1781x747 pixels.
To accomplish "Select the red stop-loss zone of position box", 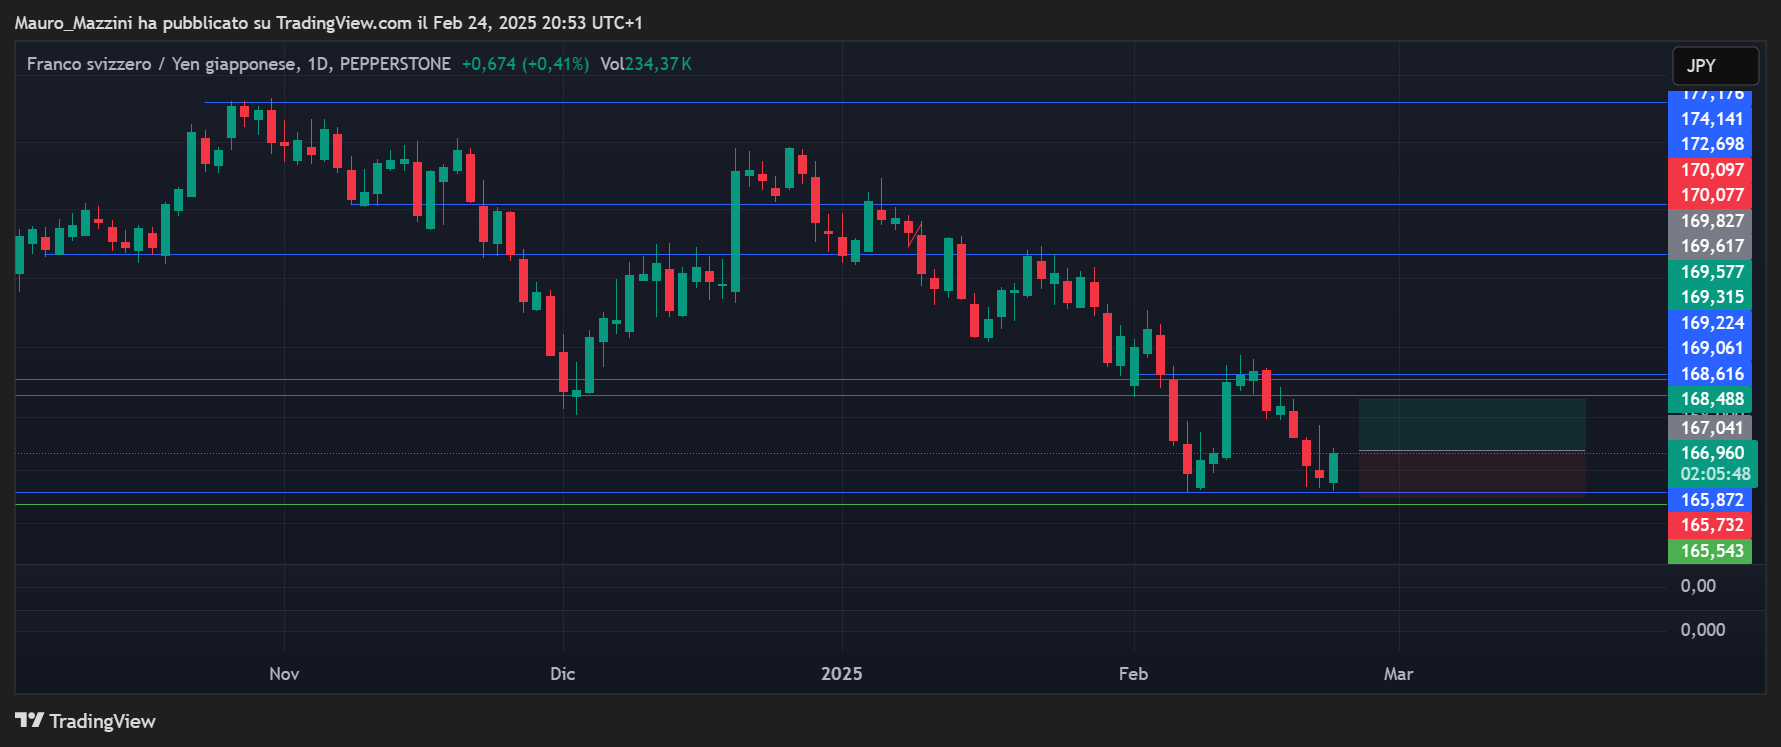I will [x=1472, y=472].
